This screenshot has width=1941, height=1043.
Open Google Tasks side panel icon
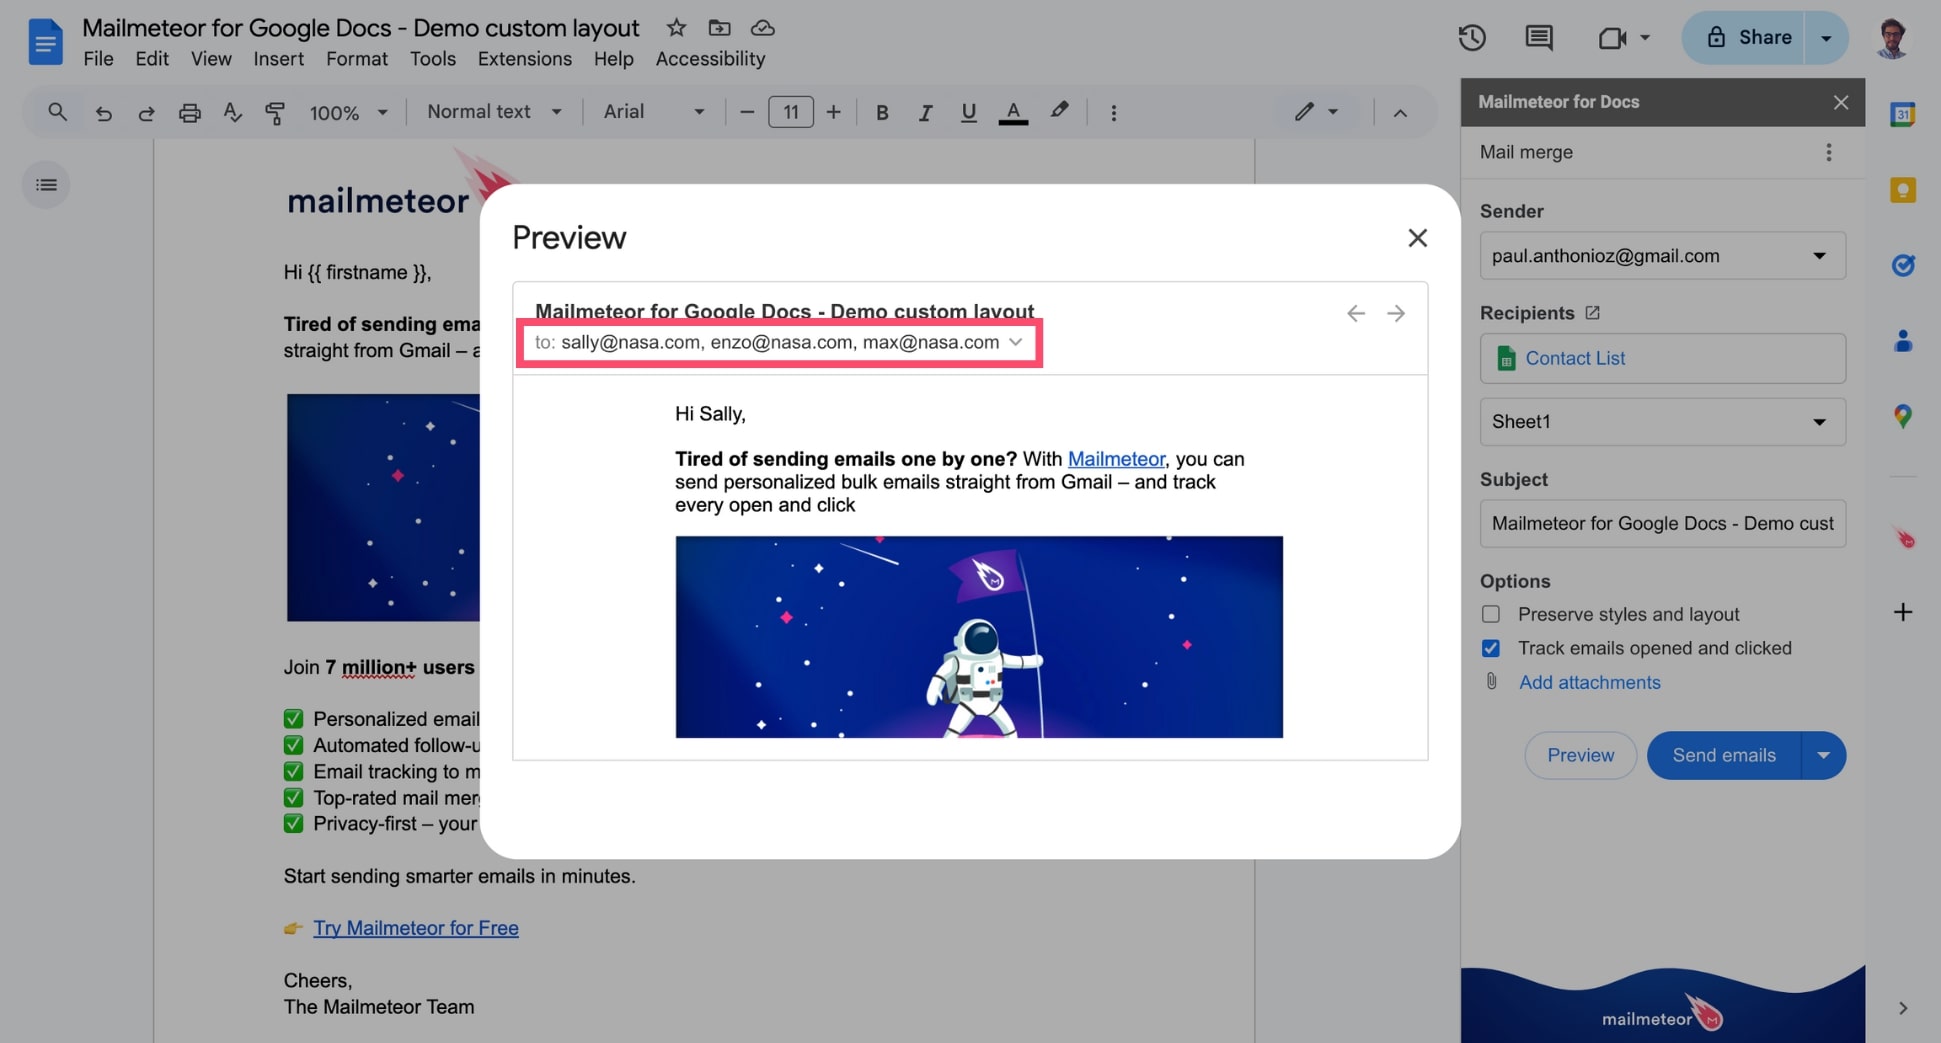(x=1903, y=265)
